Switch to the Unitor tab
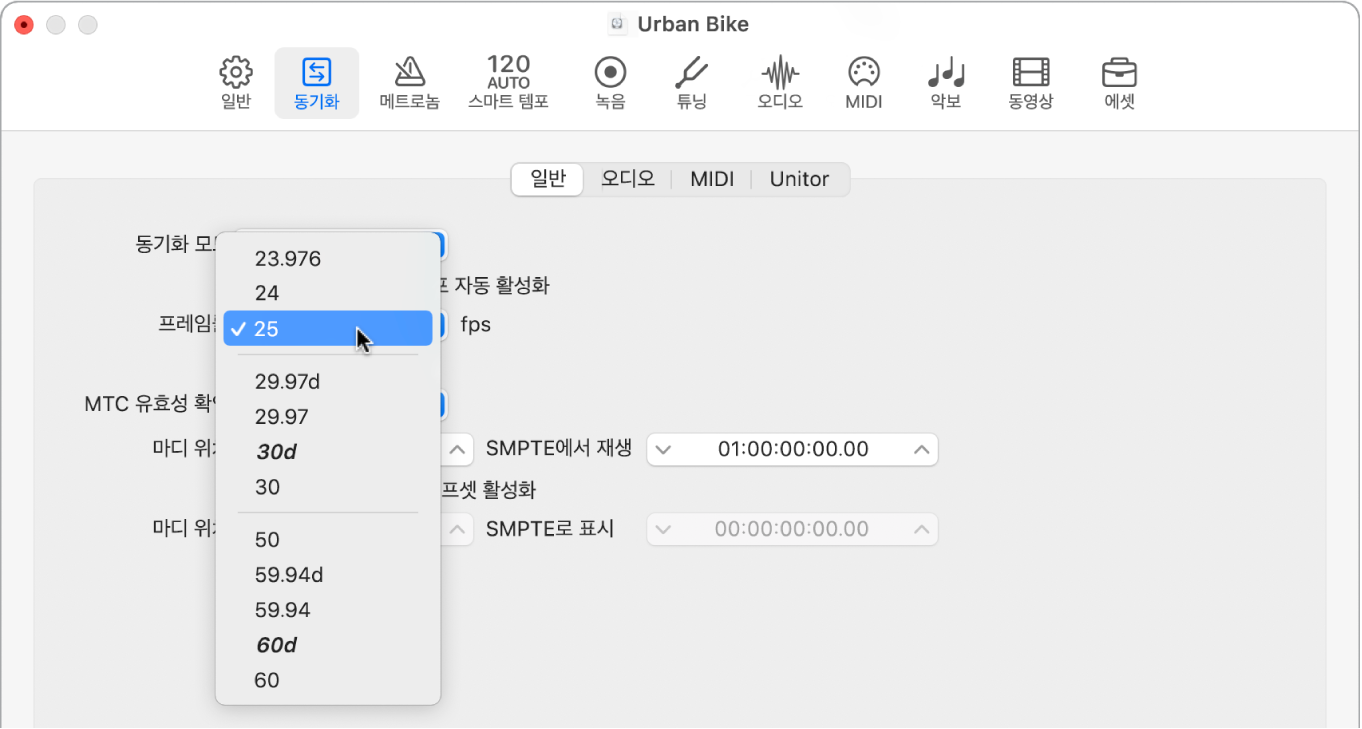Image resolution: width=1362 pixels, height=729 pixels. click(798, 179)
